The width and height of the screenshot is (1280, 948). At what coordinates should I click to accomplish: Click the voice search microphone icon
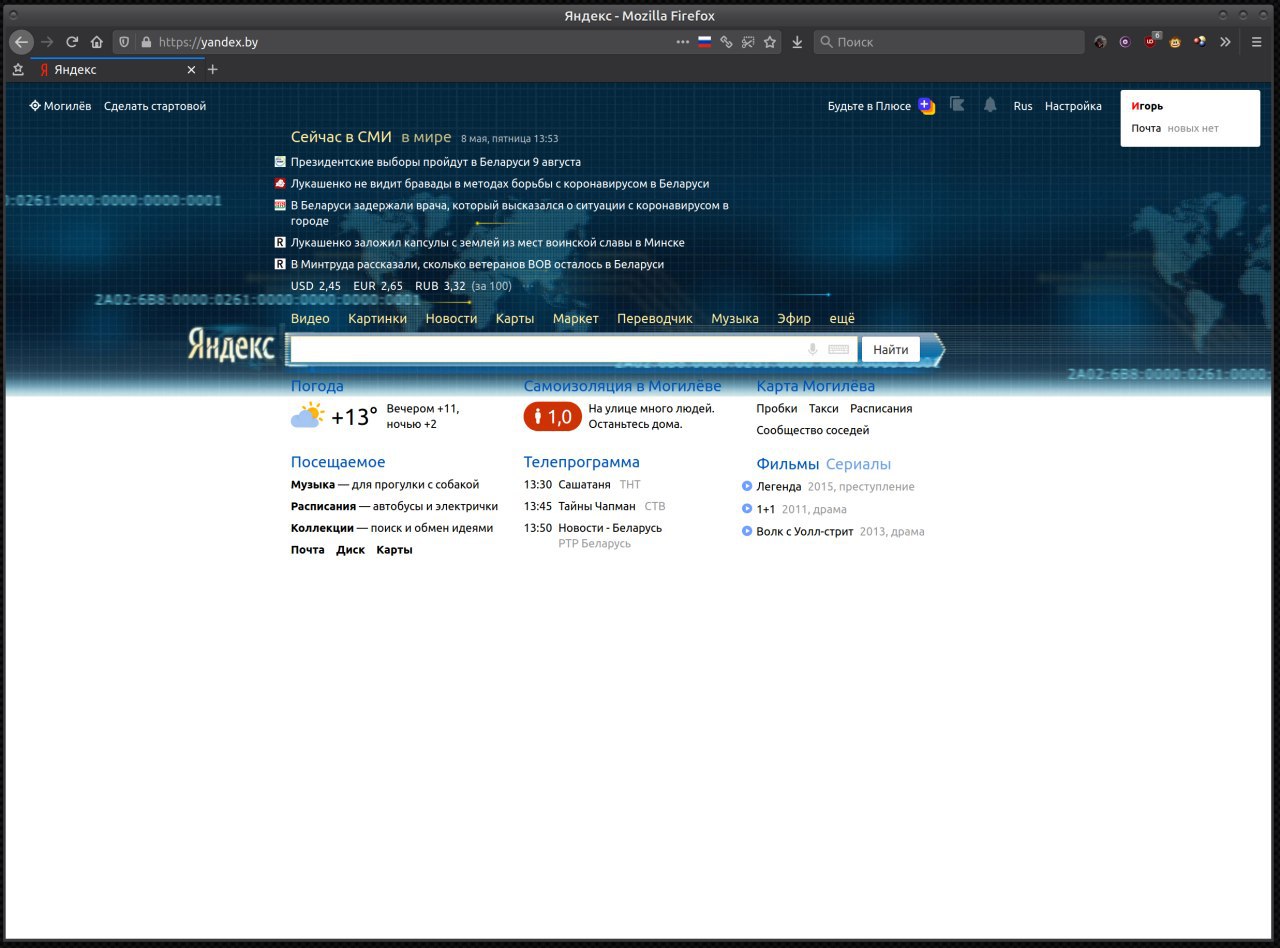click(812, 349)
